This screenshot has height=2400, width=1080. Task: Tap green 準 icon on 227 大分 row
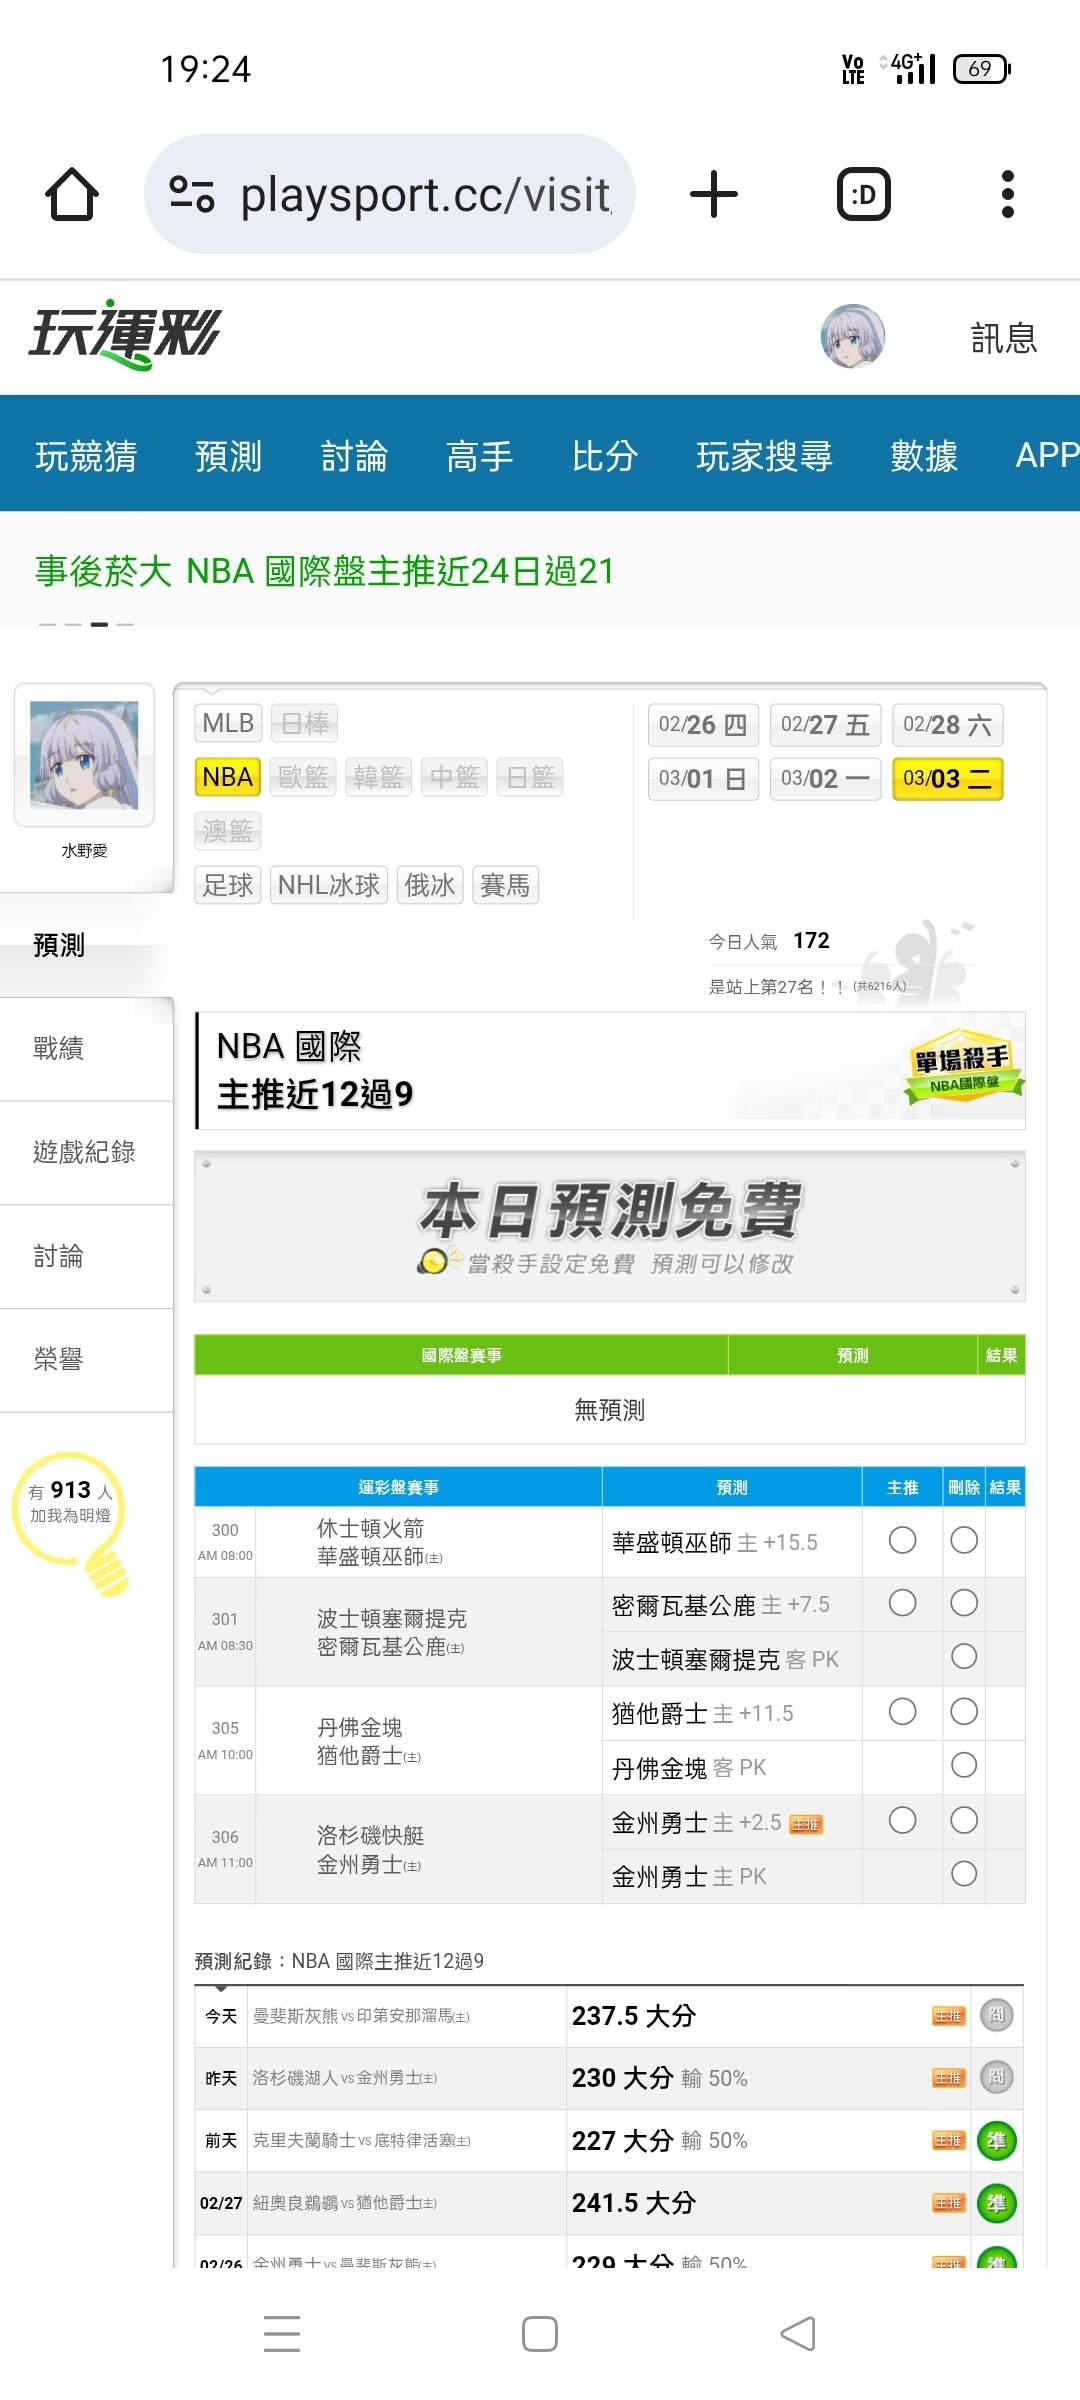(x=996, y=2140)
